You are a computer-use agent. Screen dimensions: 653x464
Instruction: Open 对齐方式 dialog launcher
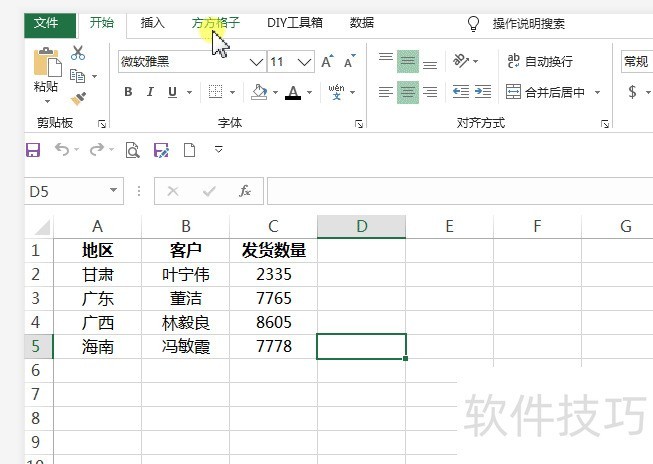point(605,124)
